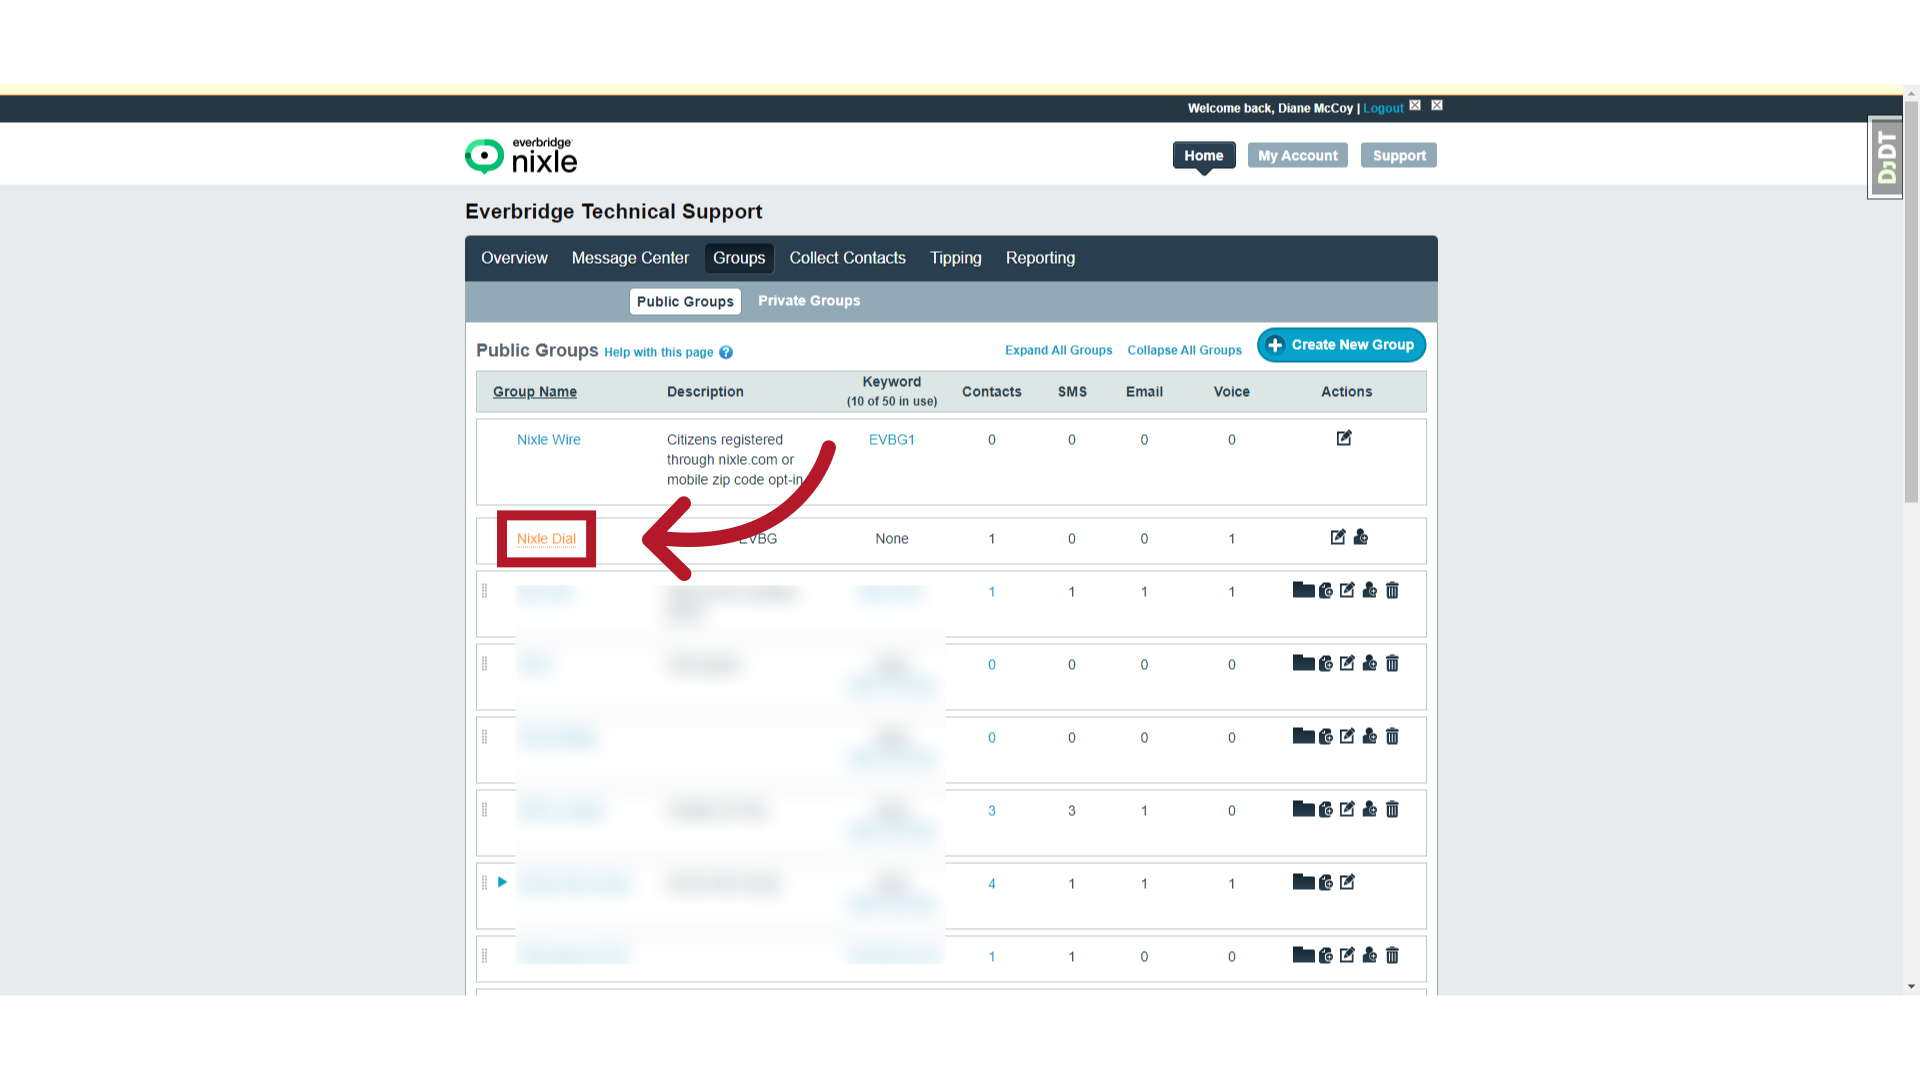The width and height of the screenshot is (1920, 1080).
Task: Open the Collect Contacts tab
Action: click(x=847, y=258)
